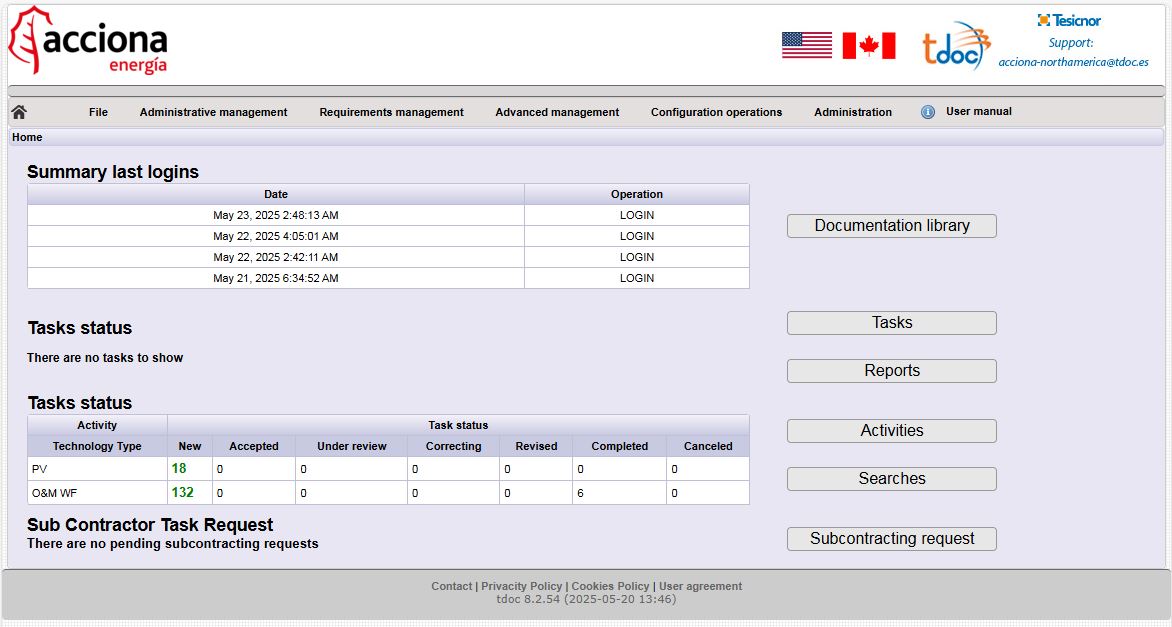Viewport: 1172px width, 627px height.
Task: Click the green 132 New count for O&M WF
Action: [x=182, y=492]
